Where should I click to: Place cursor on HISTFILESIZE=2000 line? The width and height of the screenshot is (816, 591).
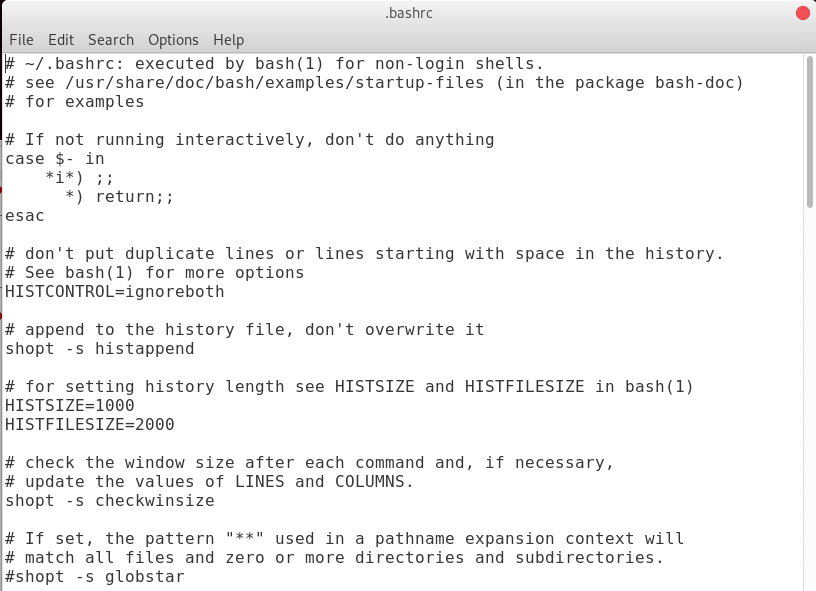90,425
